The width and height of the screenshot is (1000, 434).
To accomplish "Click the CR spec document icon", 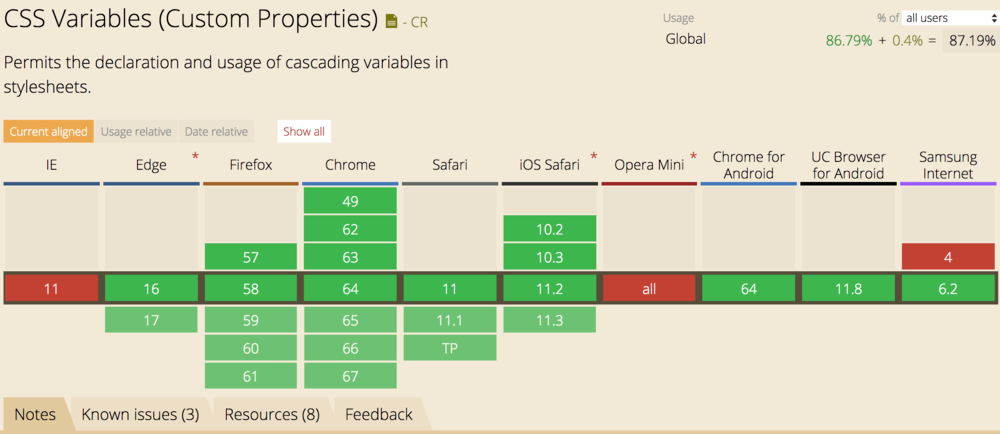I will tap(392, 22).
